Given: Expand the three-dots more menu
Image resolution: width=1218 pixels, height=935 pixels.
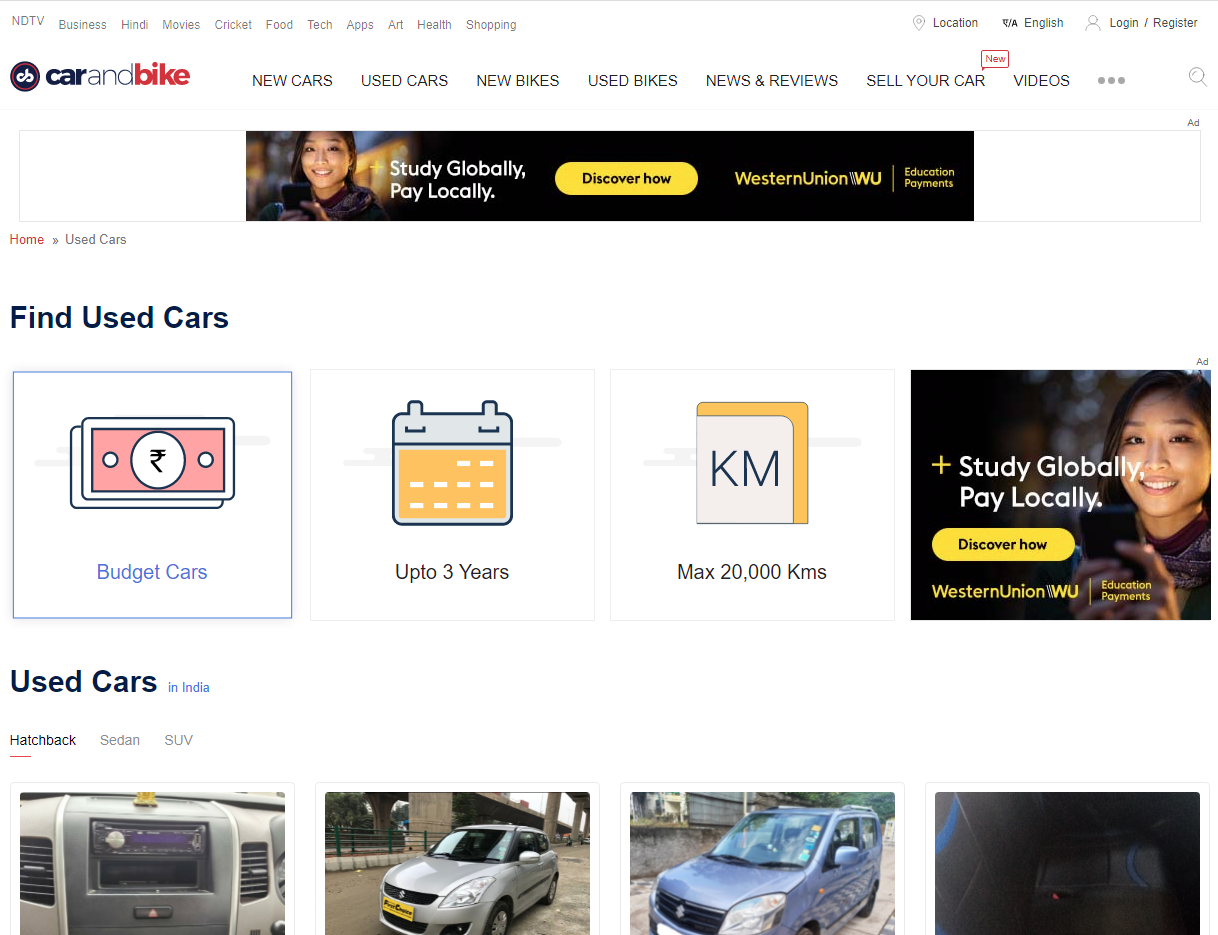Looking at the screenshot, I should [1111, 81].
